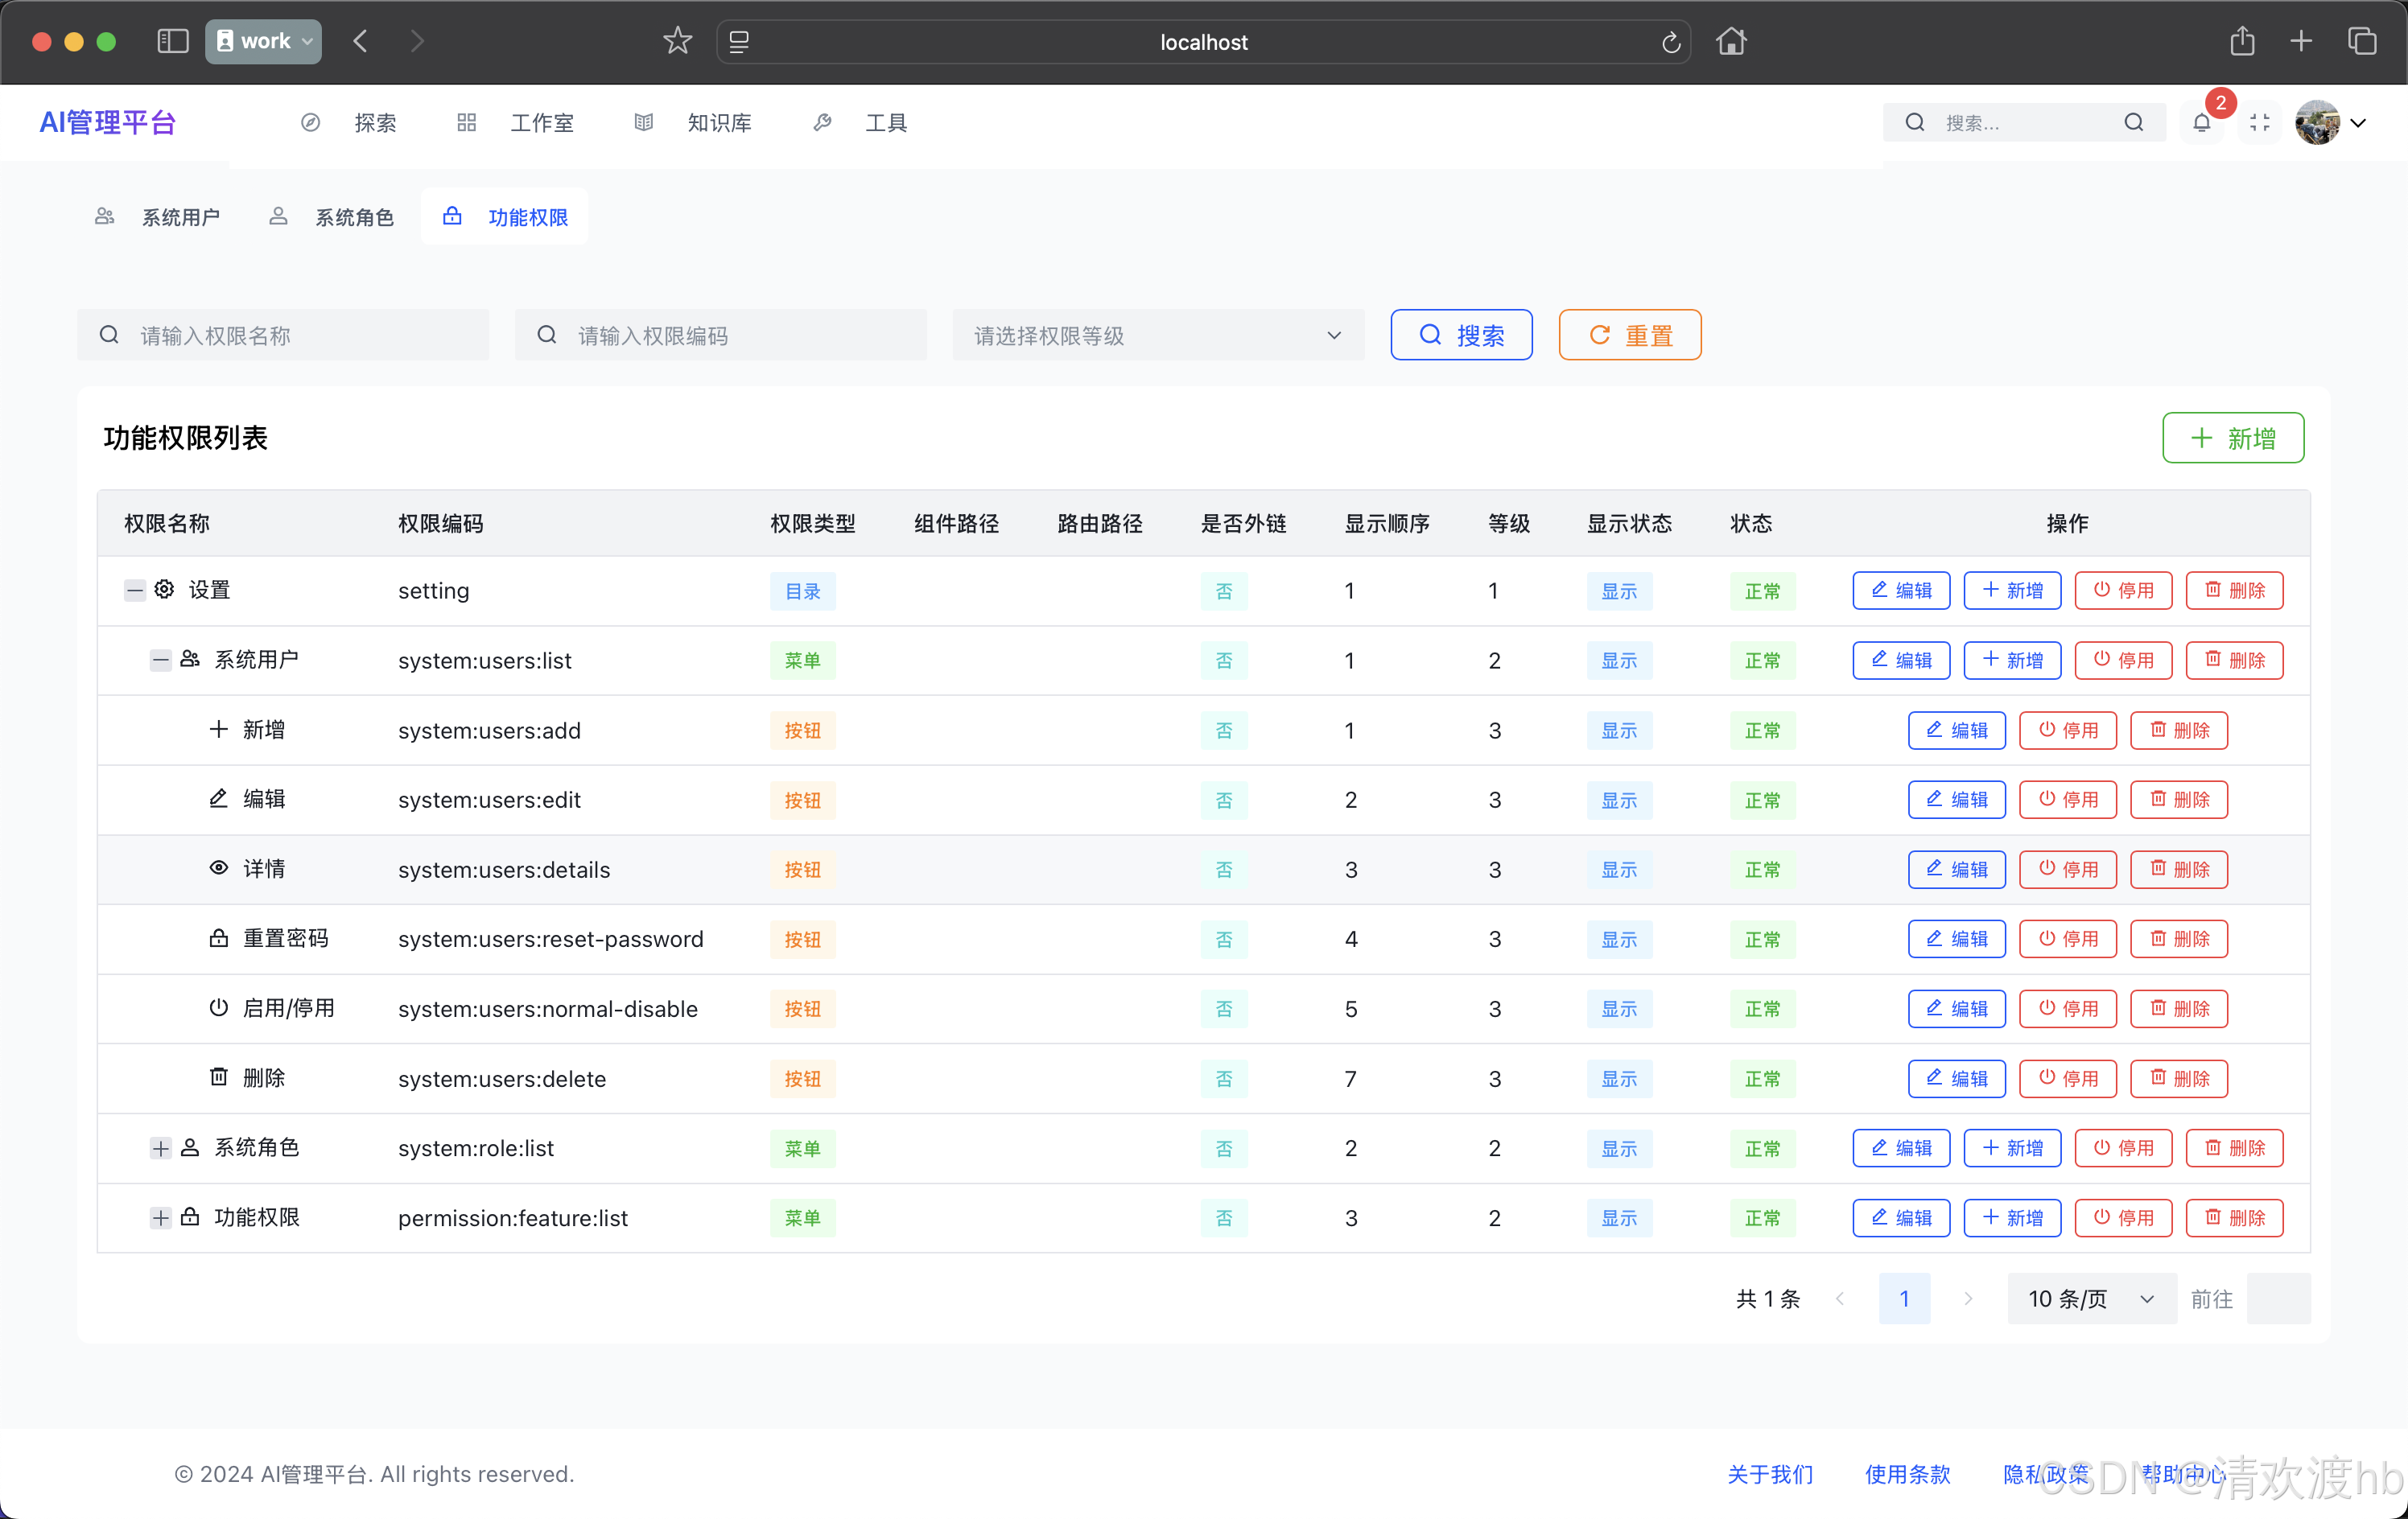Click the browser bookmark star icon
Viewport: 2408px width, 1519px height.
677,41
